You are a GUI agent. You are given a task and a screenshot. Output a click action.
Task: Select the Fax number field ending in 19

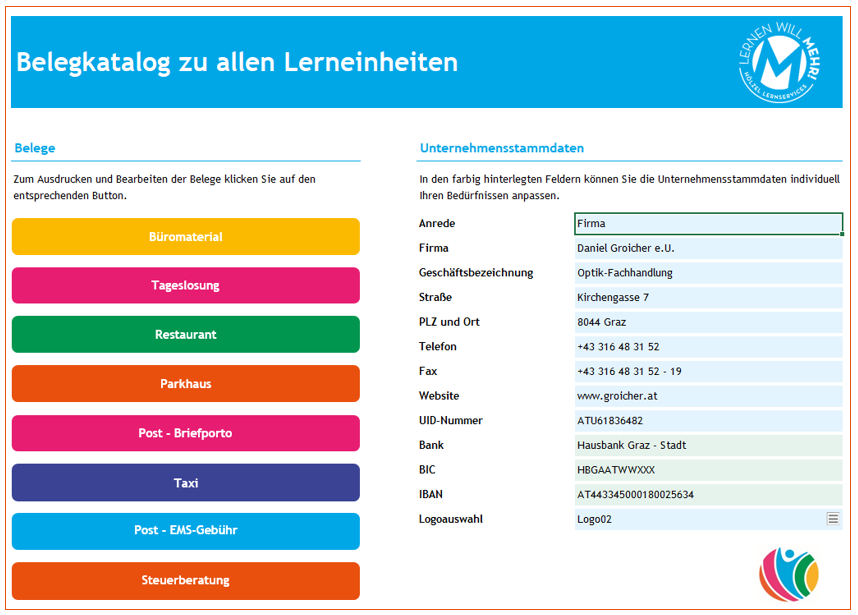708,371
